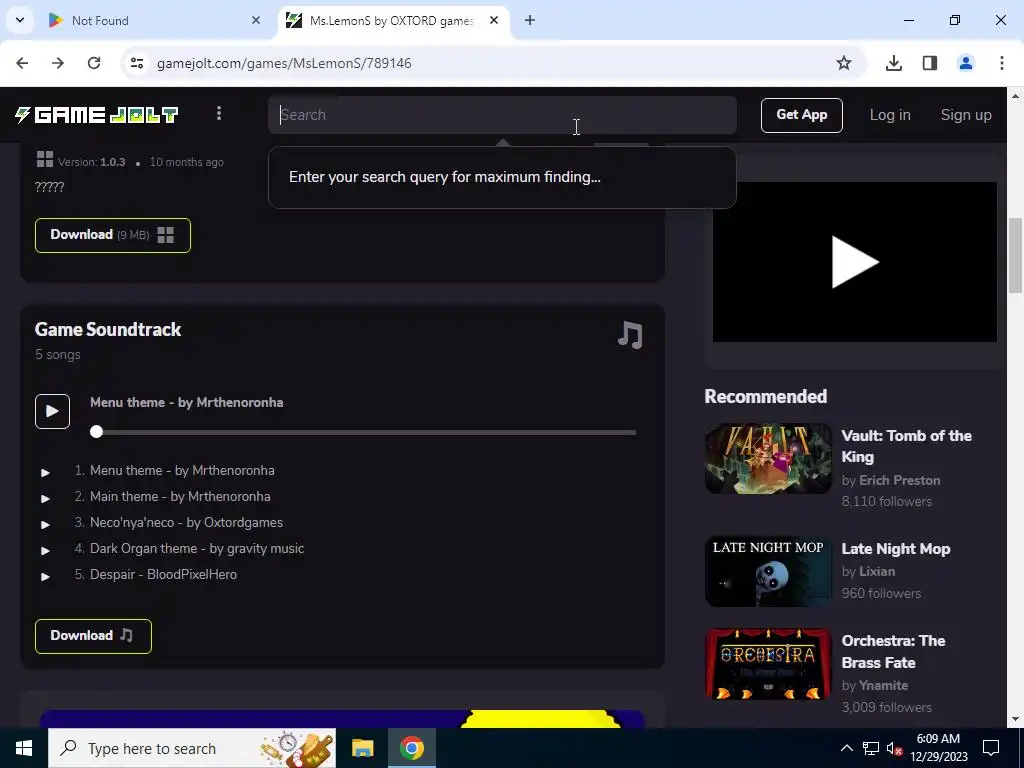Open Chrome downloads icon
Screen dimensions: 1024x768
tap(893, 63)
